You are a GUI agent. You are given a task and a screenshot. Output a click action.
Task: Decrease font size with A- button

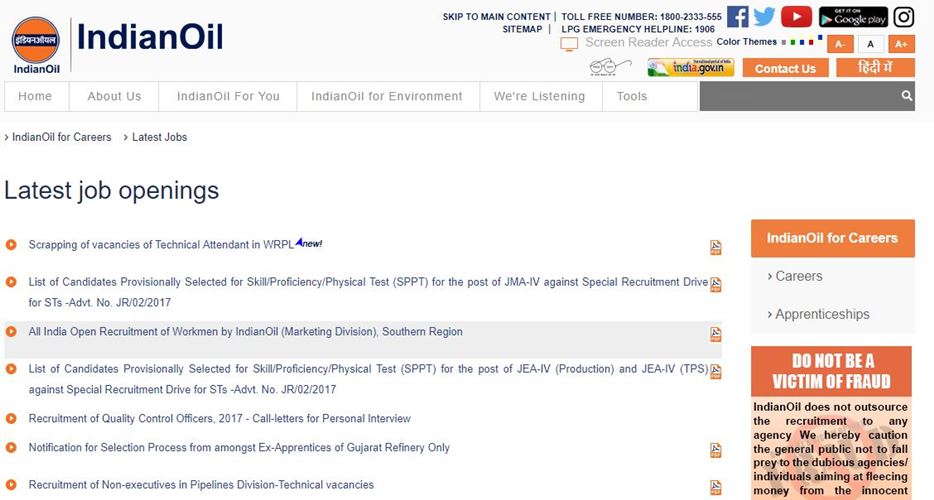[x=840, y=44]
